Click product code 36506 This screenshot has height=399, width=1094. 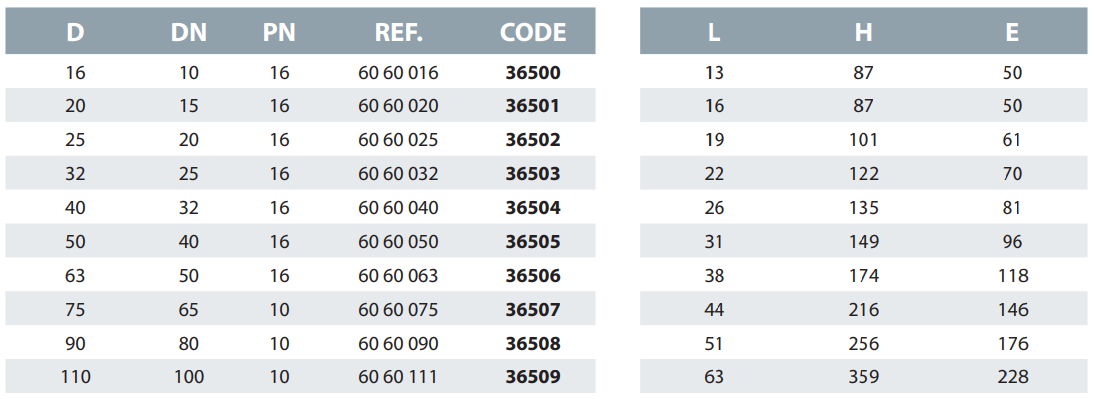533,276
